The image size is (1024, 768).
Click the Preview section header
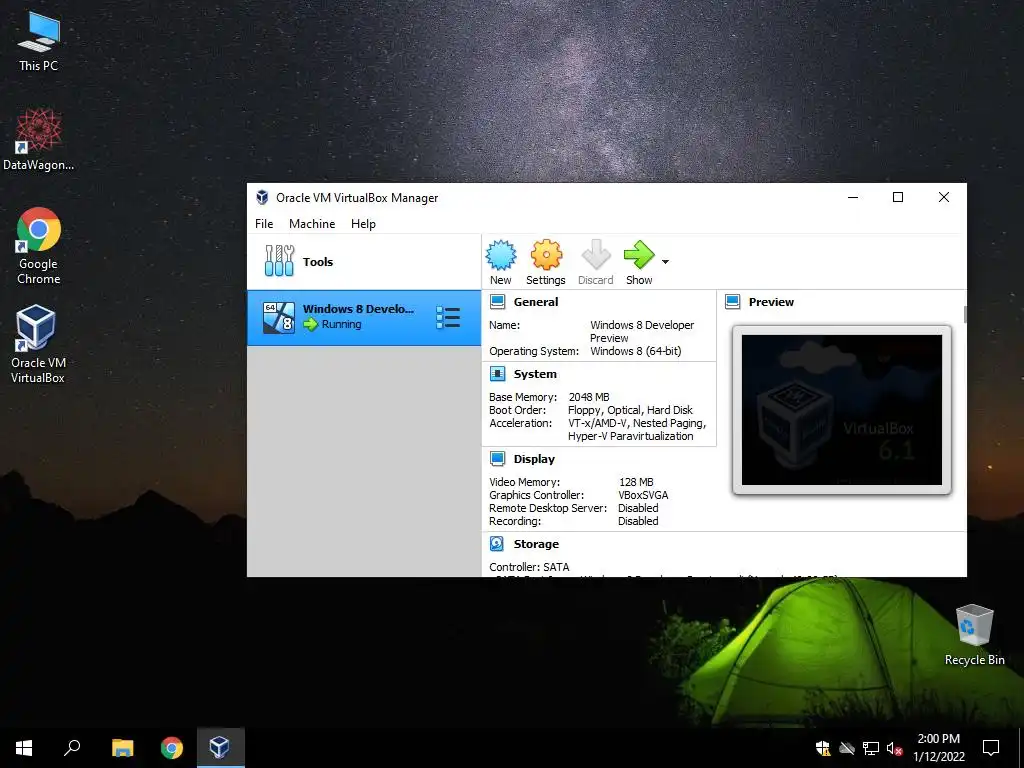[x=771, y=302]
